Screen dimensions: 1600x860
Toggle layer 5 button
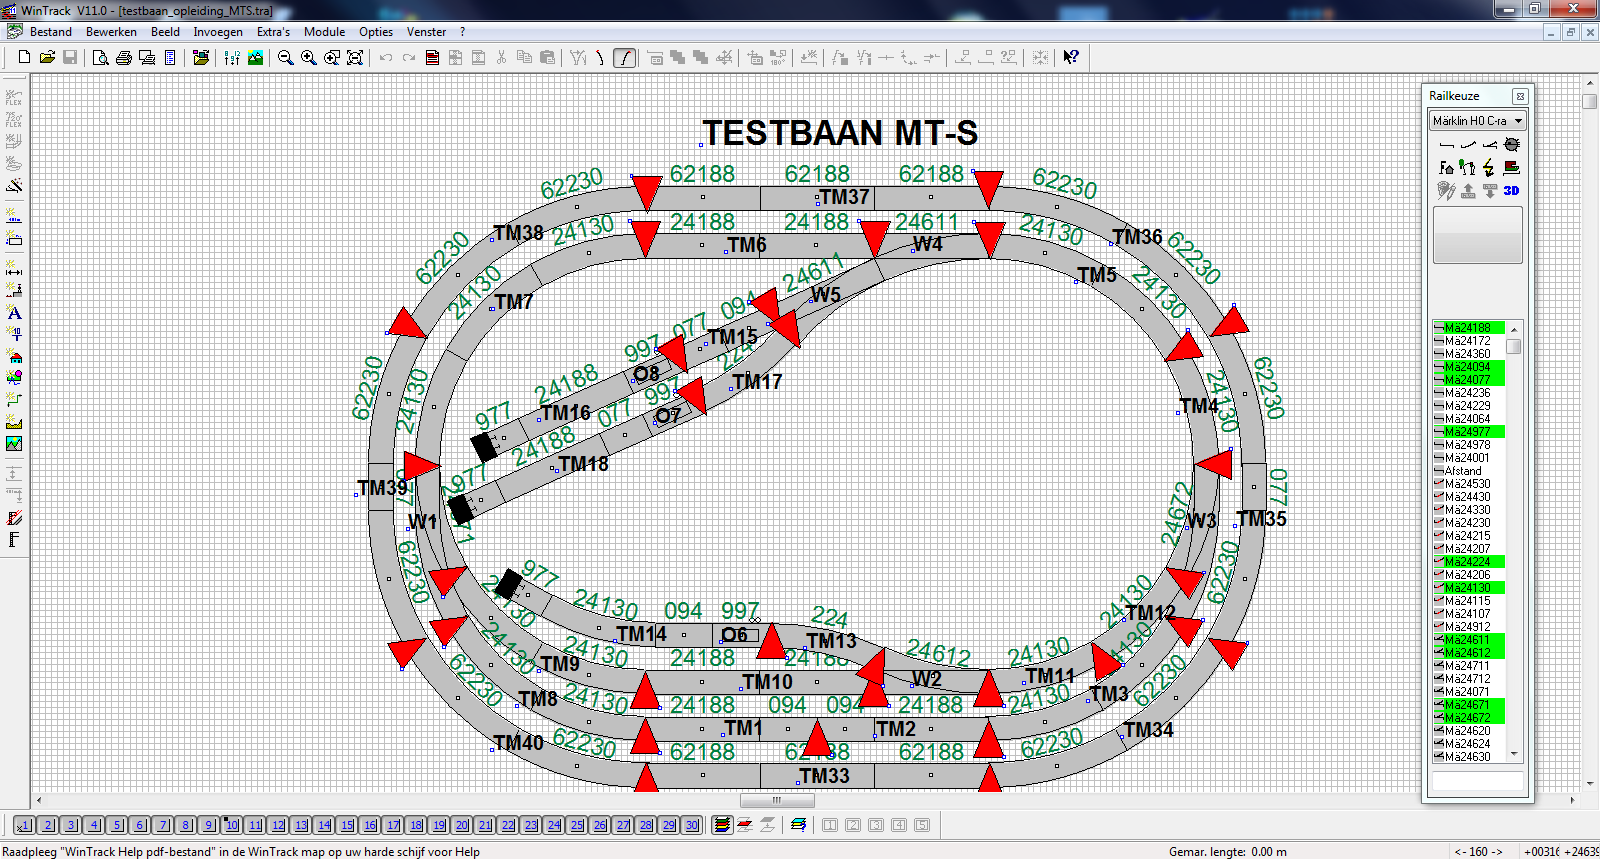[x=117, y=825]
